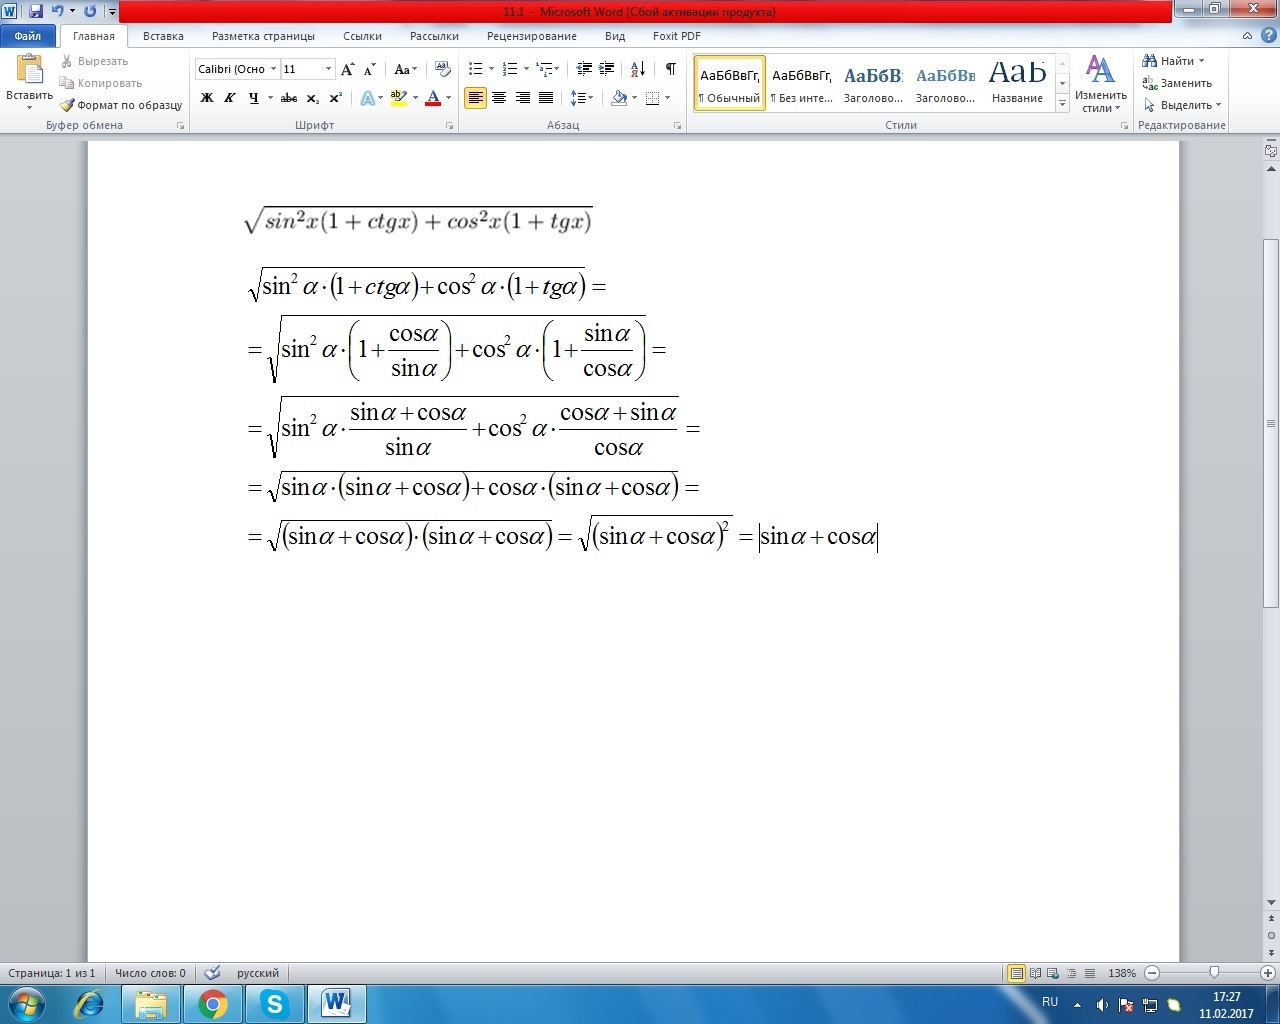Screen dimensions: 1280x1024
Task: Open the Выделить selection dropdown
Action: tap(1182, 105)
